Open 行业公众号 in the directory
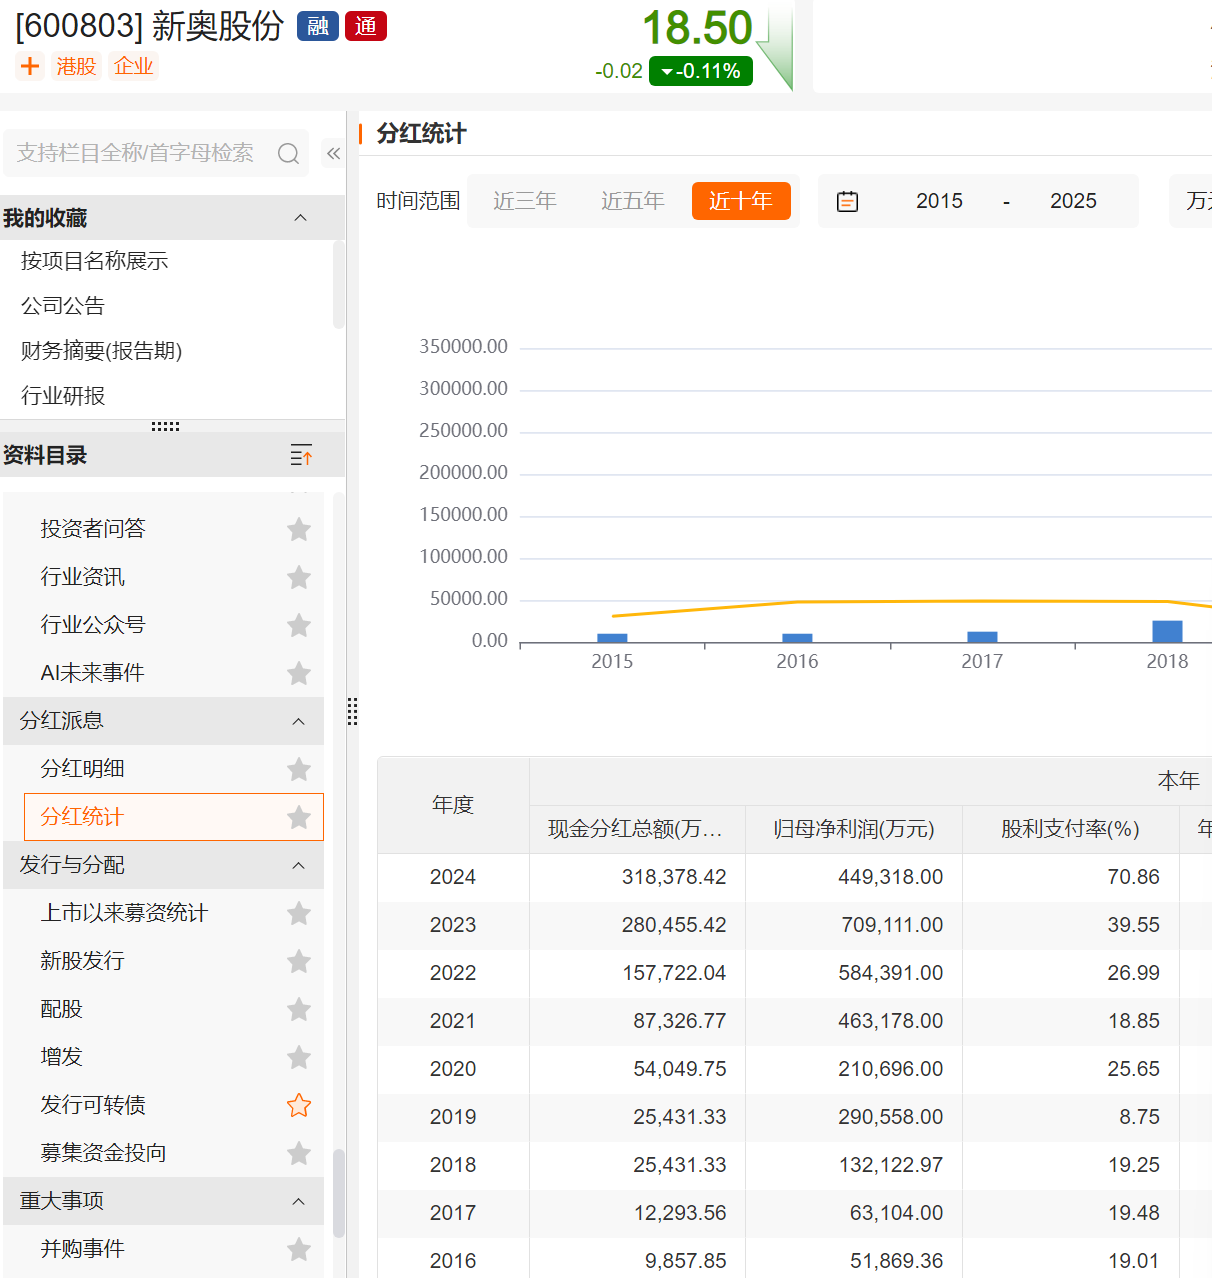This screenshot has width=1212, height=1278. [93, 625]
